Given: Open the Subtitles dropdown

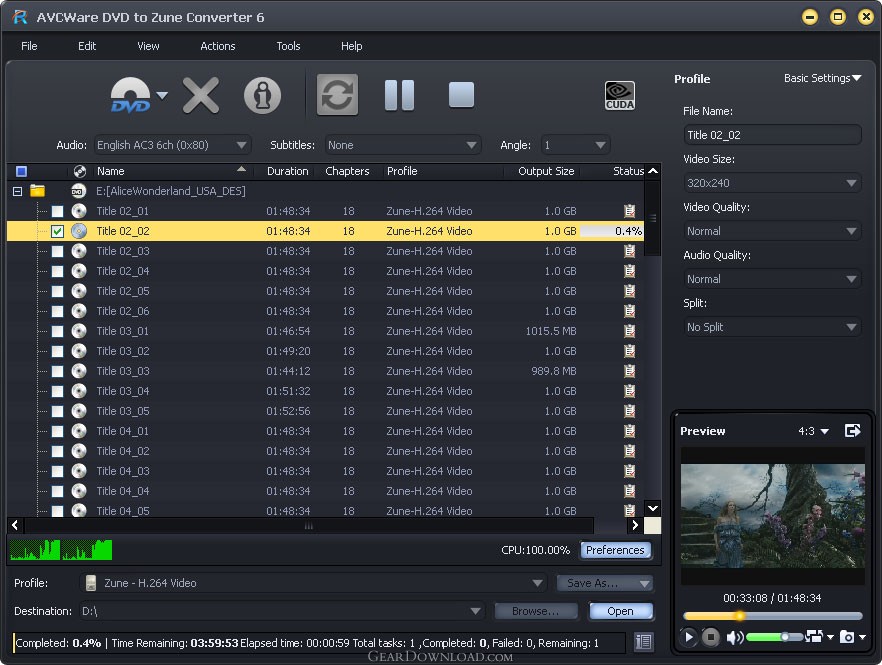Looking at the screenshot, I should pyautogui.click(x=403, y=145).
